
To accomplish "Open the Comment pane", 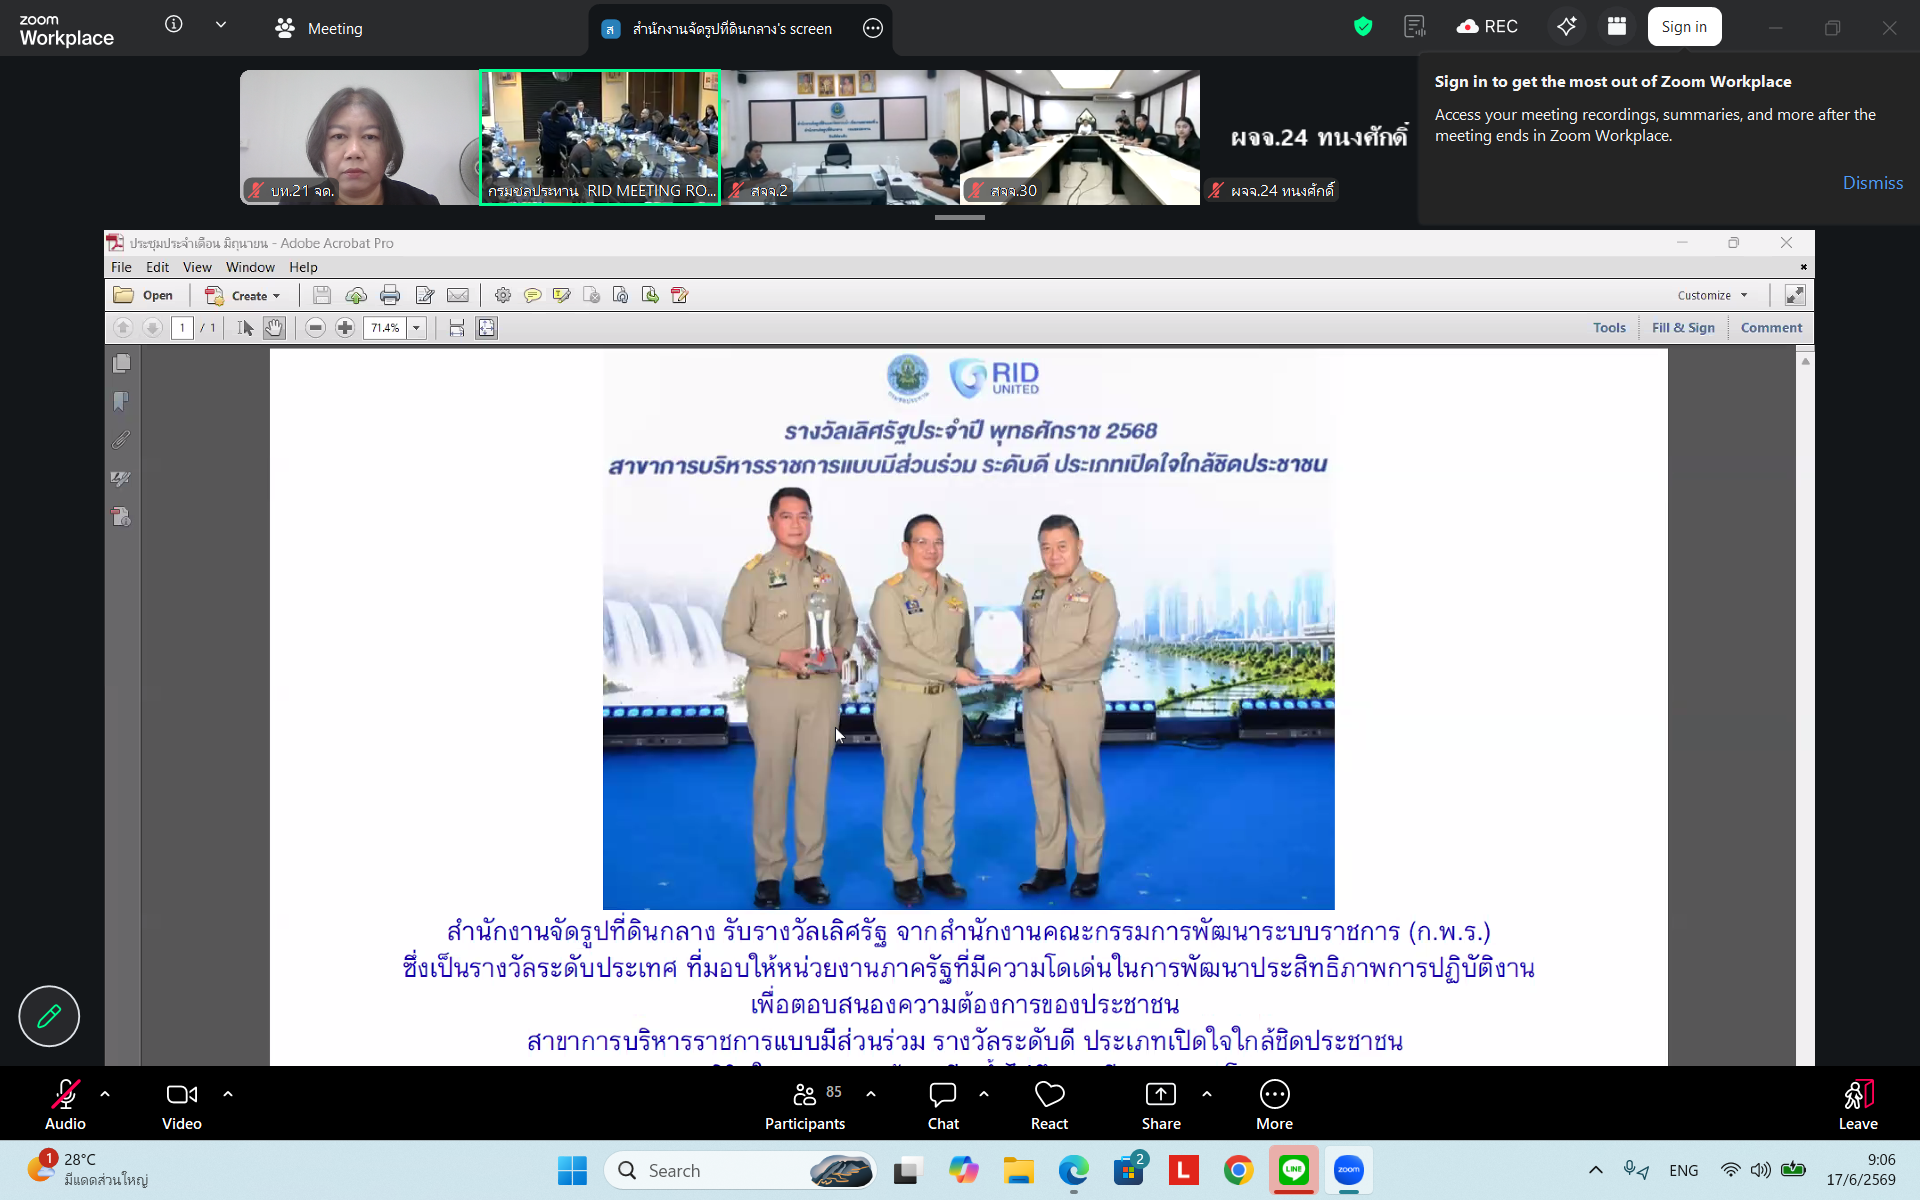I will coord(1771,328).
